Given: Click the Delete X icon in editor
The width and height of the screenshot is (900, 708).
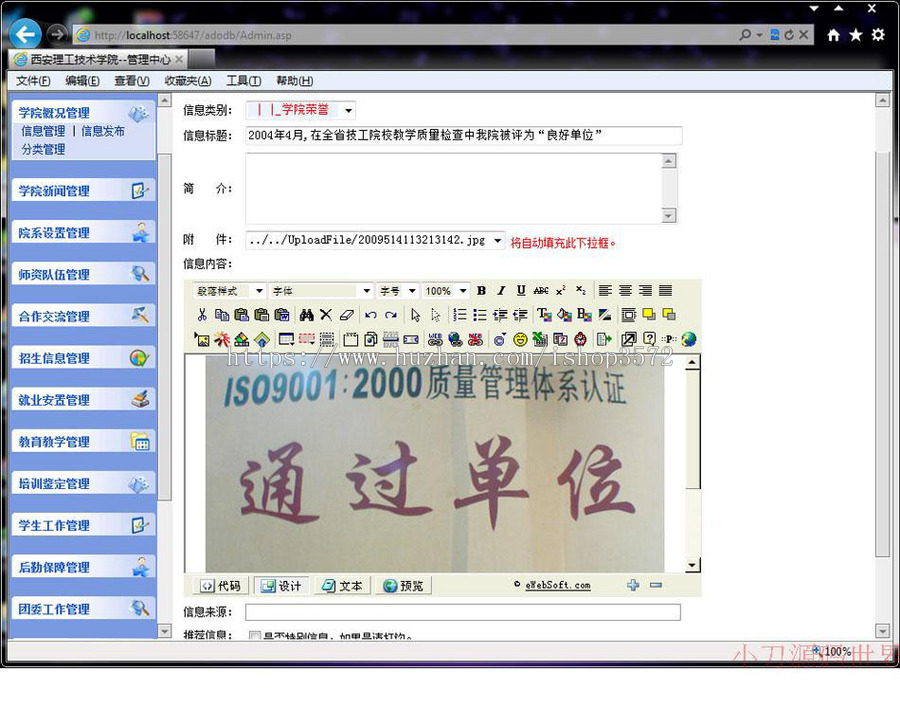Looking at the screenshot, I should [x=326, y=315].
